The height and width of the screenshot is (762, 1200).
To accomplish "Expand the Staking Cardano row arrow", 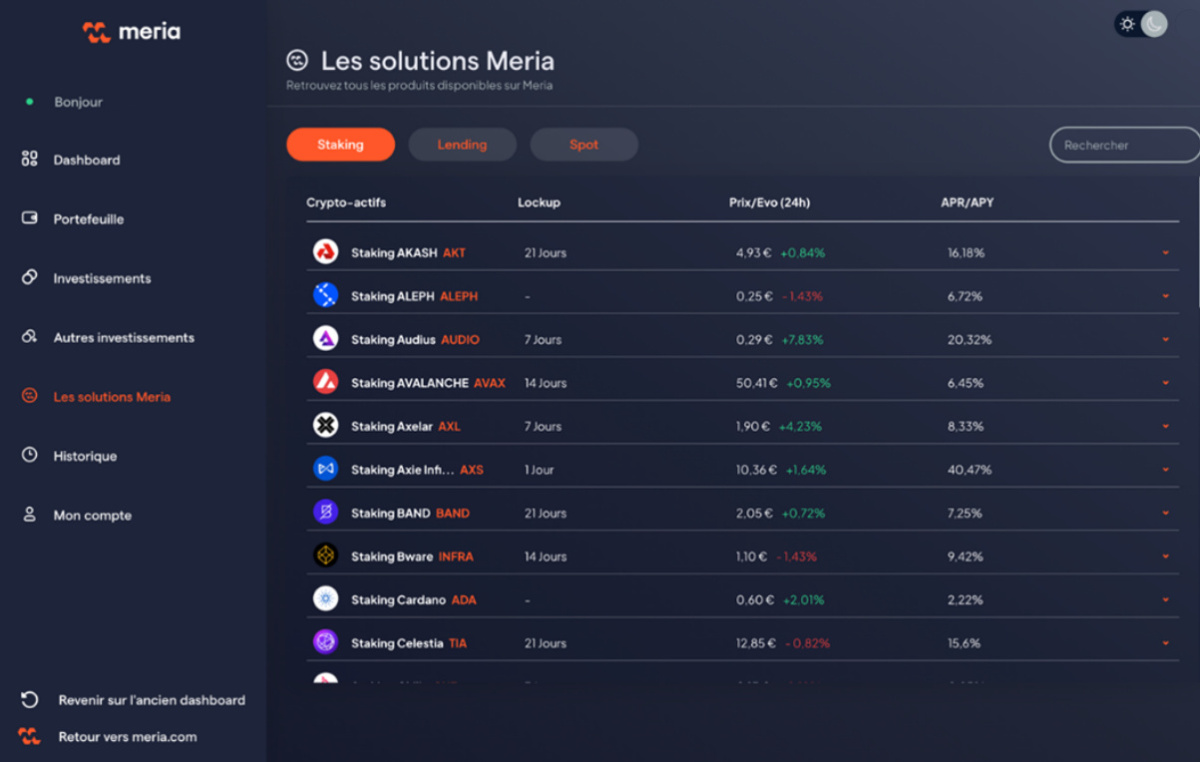I will click(x=1166, y=600).
